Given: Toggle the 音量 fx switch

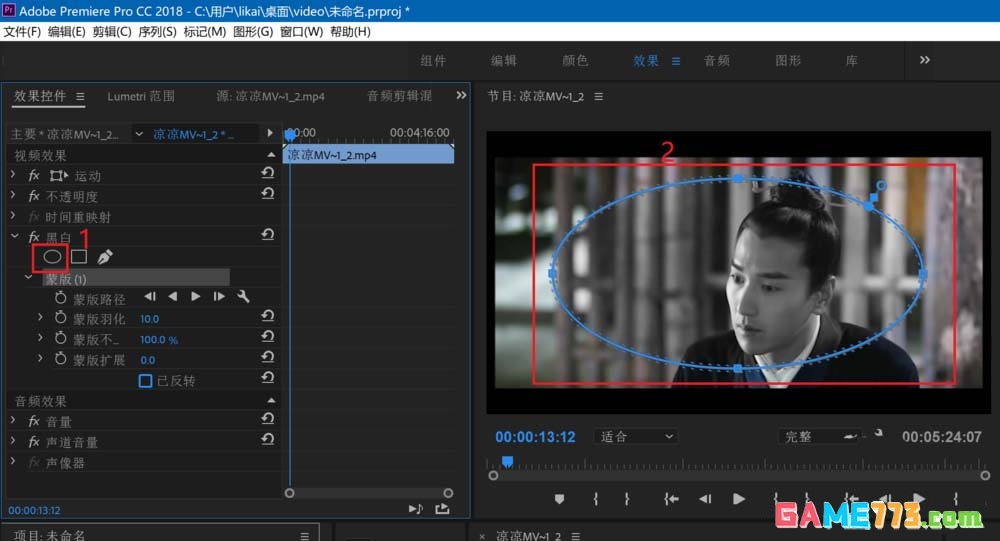Looking at the screenshot, I should click(x=34, y=421).
